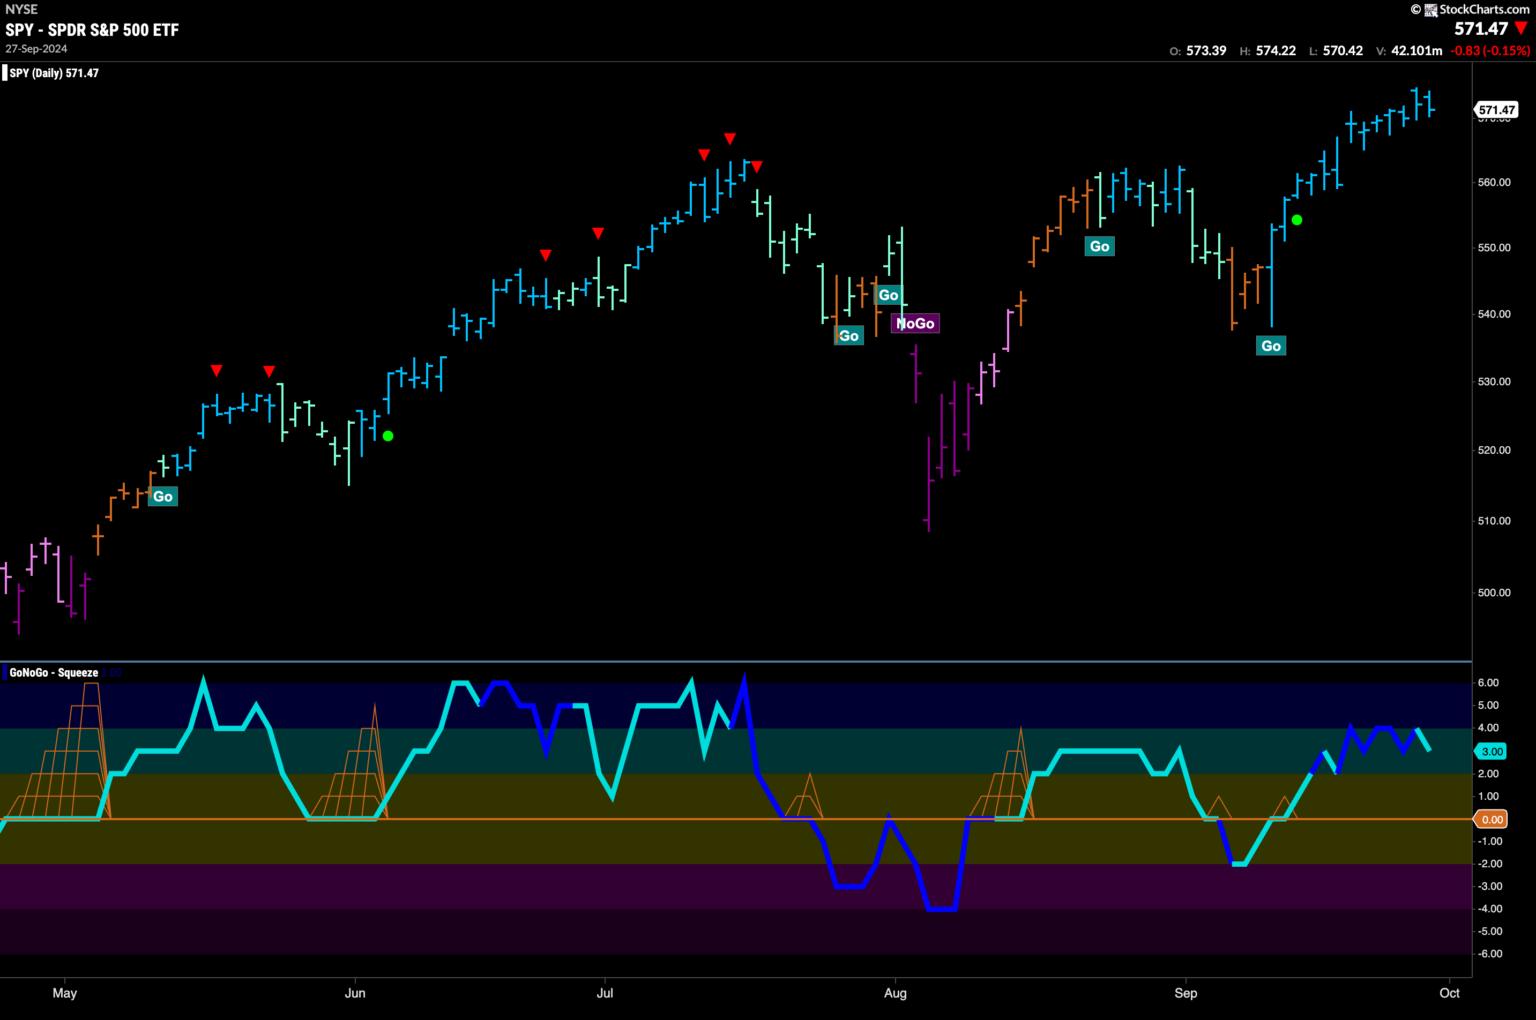1536x1020 pixels.
Task: Click the StockCharts.com logo
Action: [1470, 9]
